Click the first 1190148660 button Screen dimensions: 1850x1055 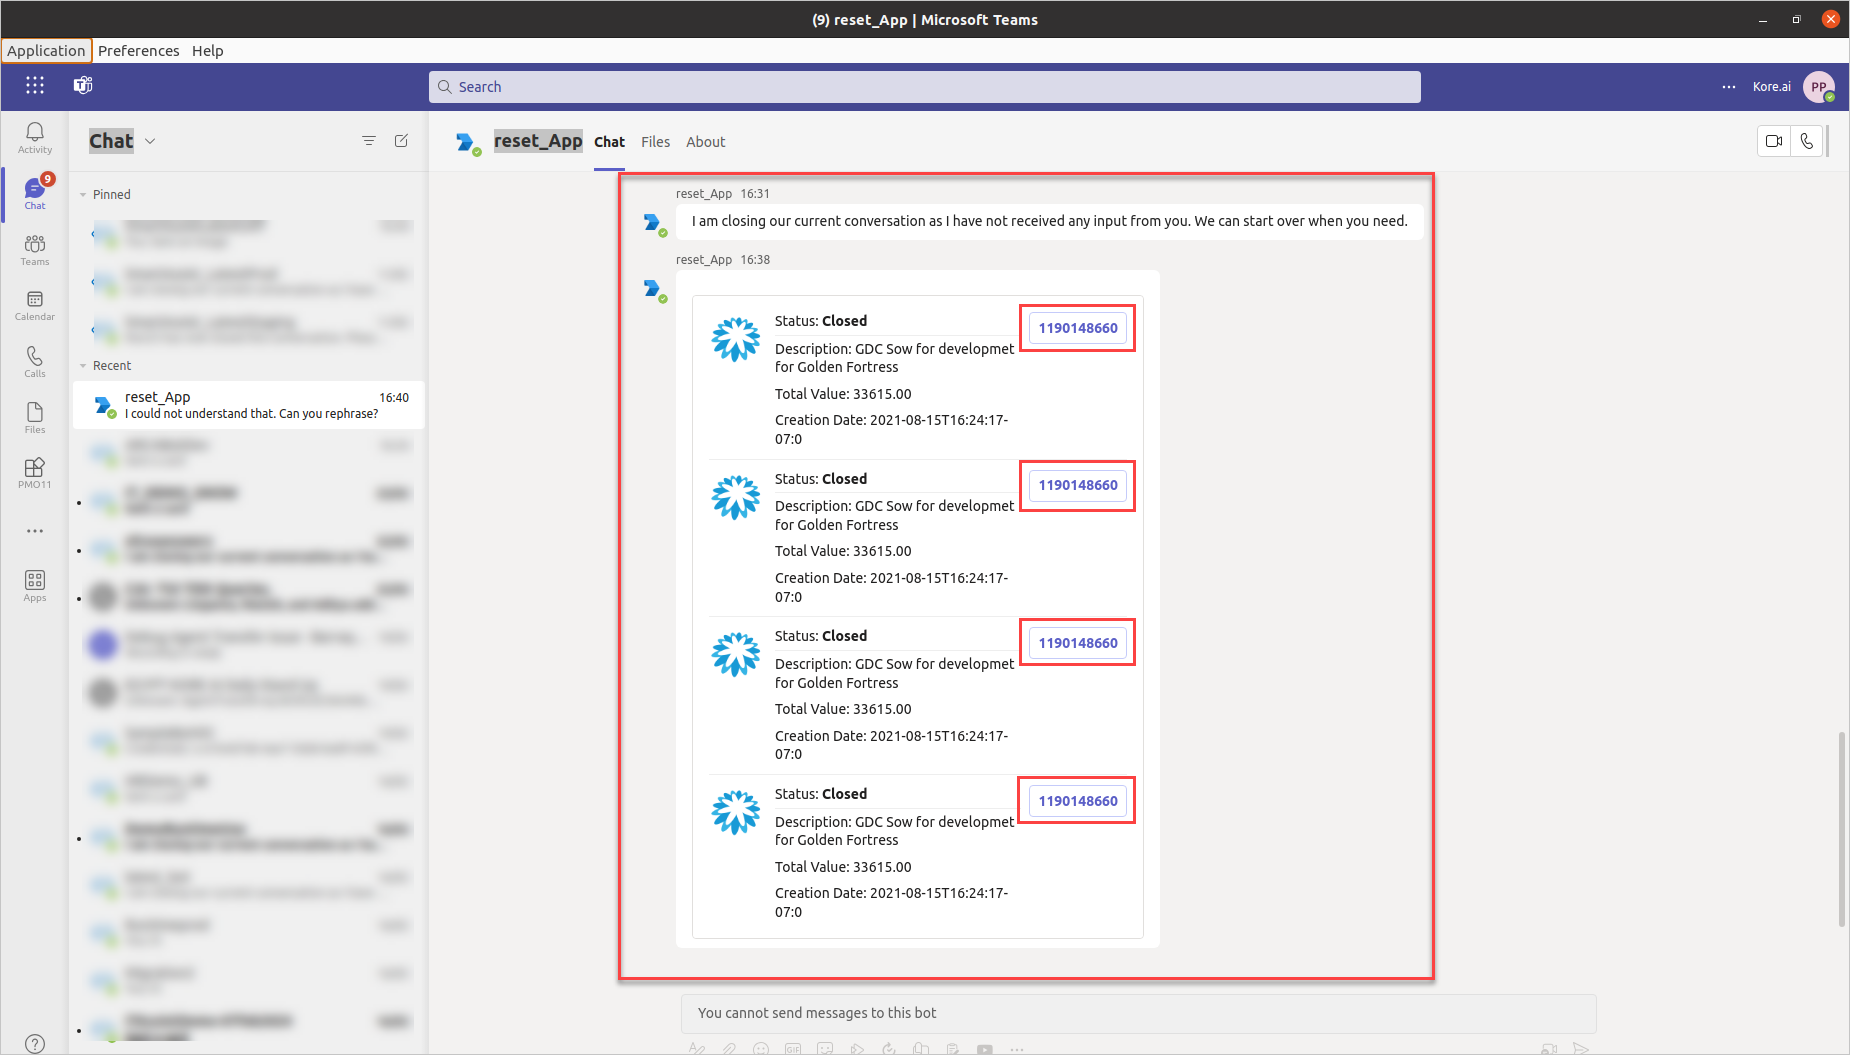tap(1077, 328)
